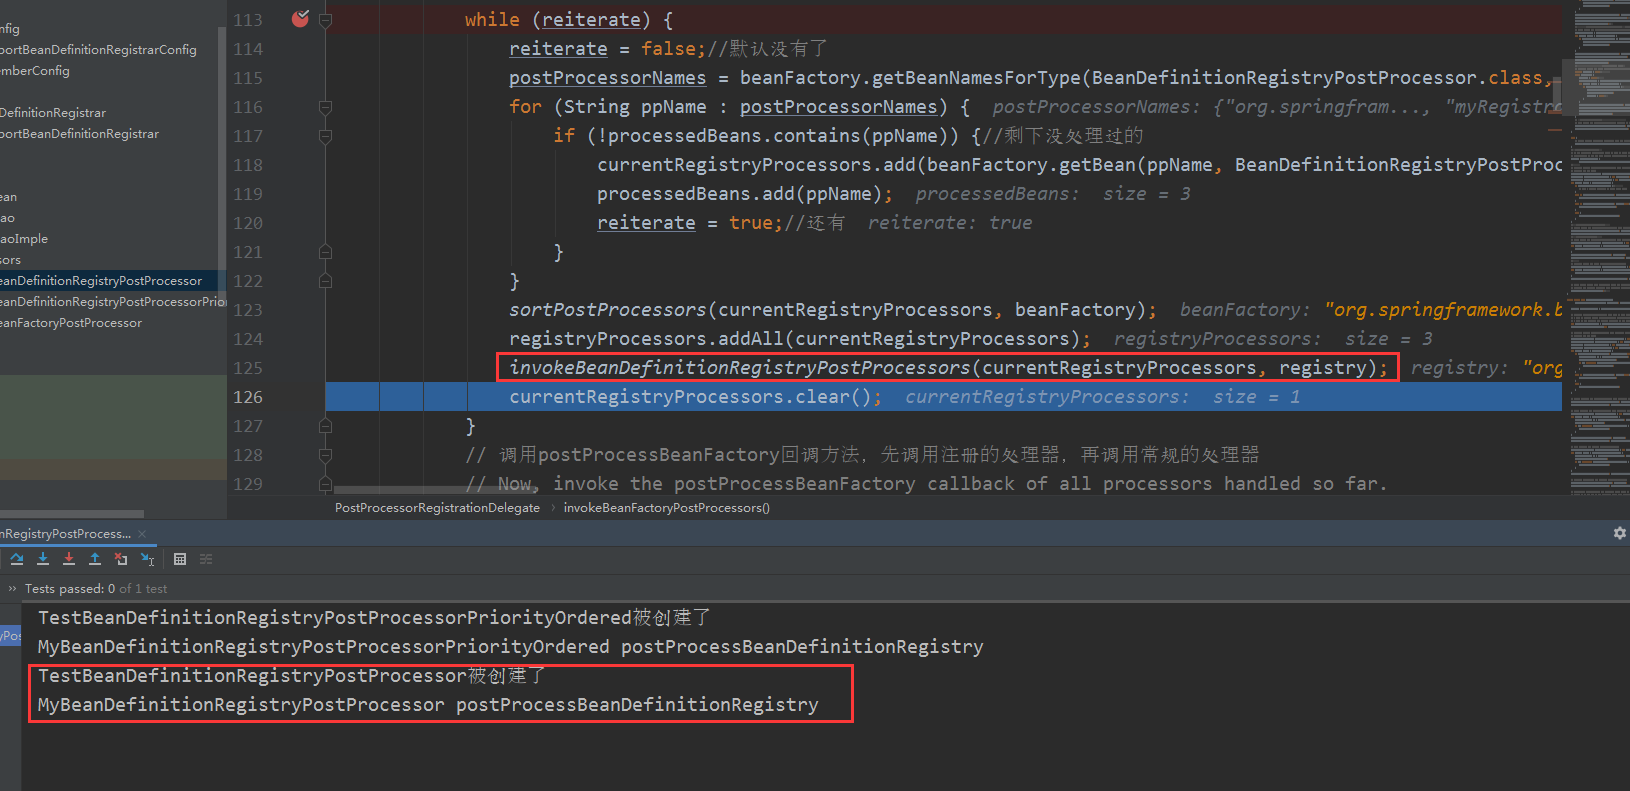Click PostProcessorRegistrationDelegate in the breadcrumb
1630x791 pixels.
pos(437,508)
